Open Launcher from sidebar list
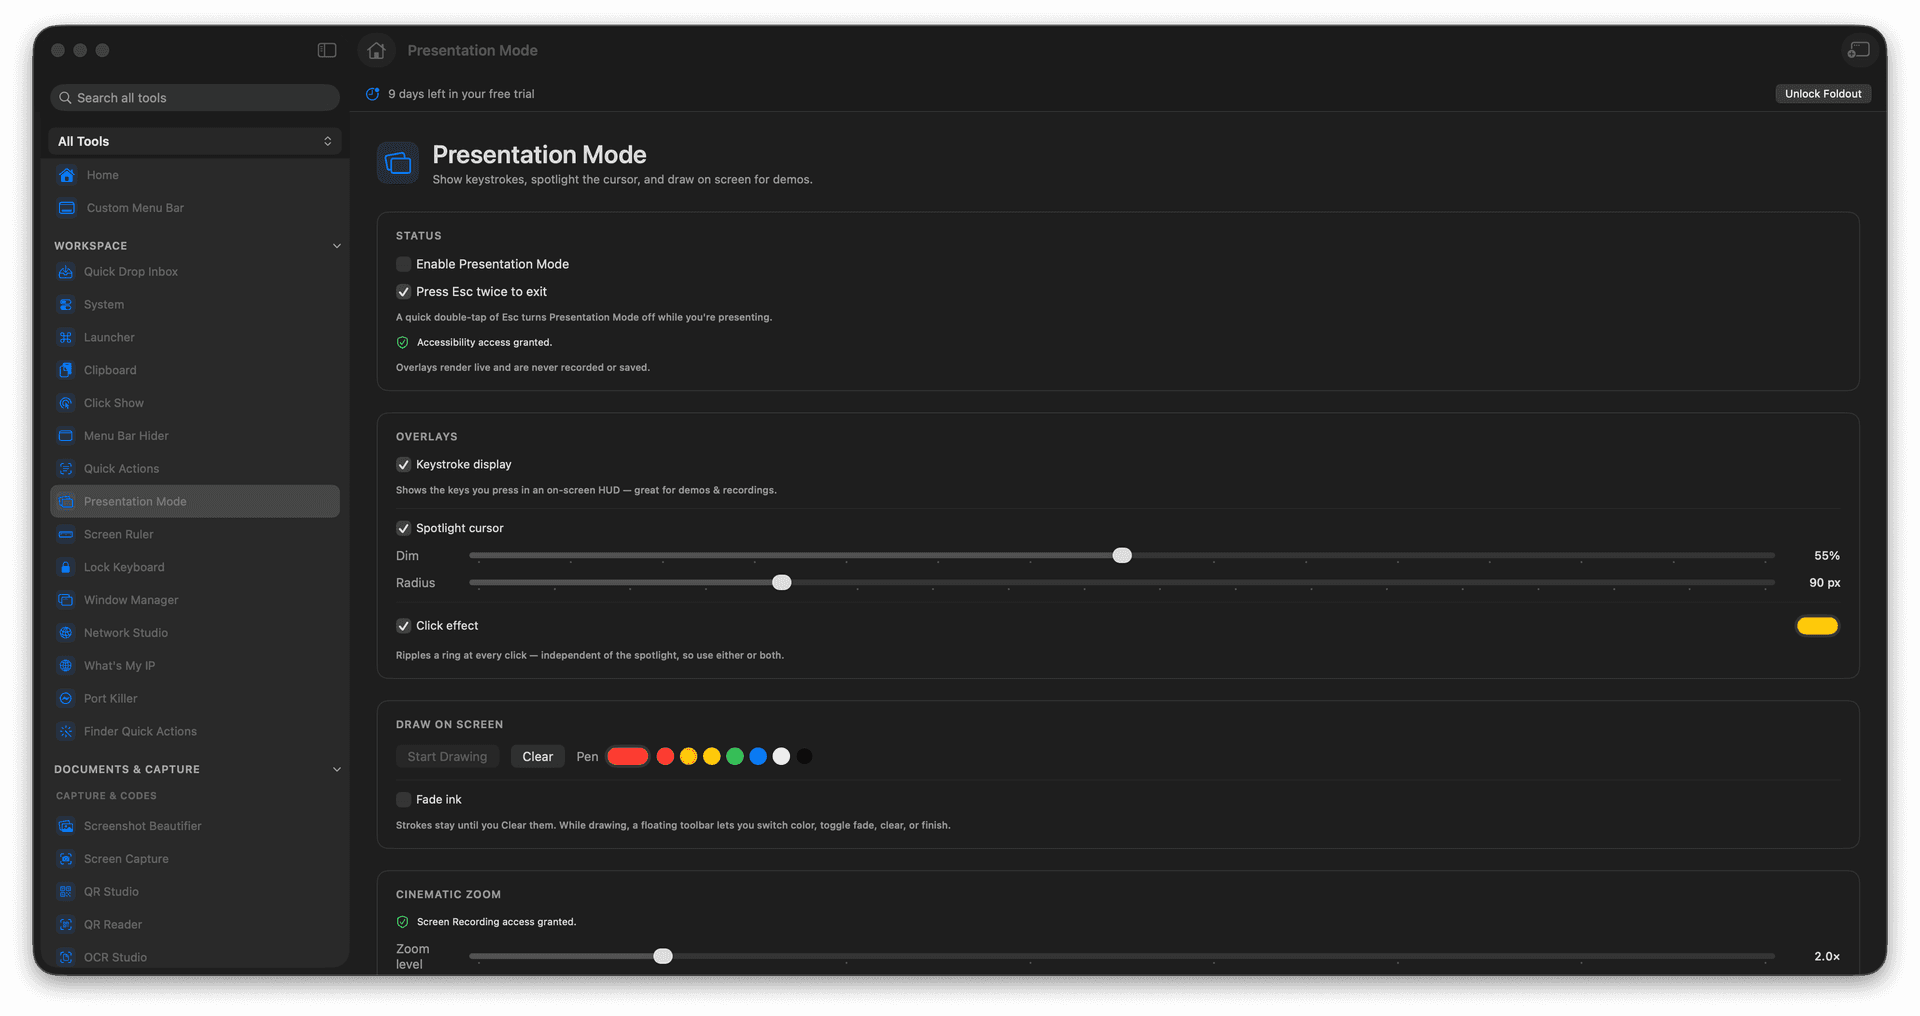 195,338
